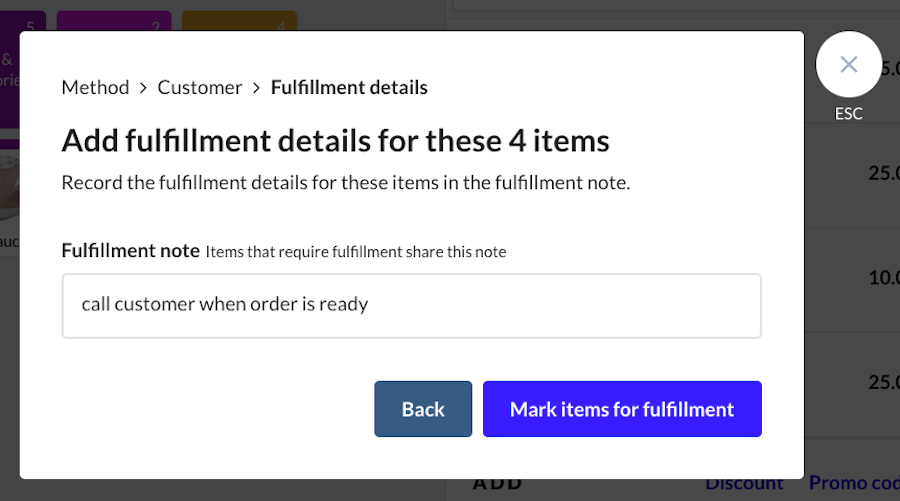Click the dialog heading about 4 items

pos(335,140)
